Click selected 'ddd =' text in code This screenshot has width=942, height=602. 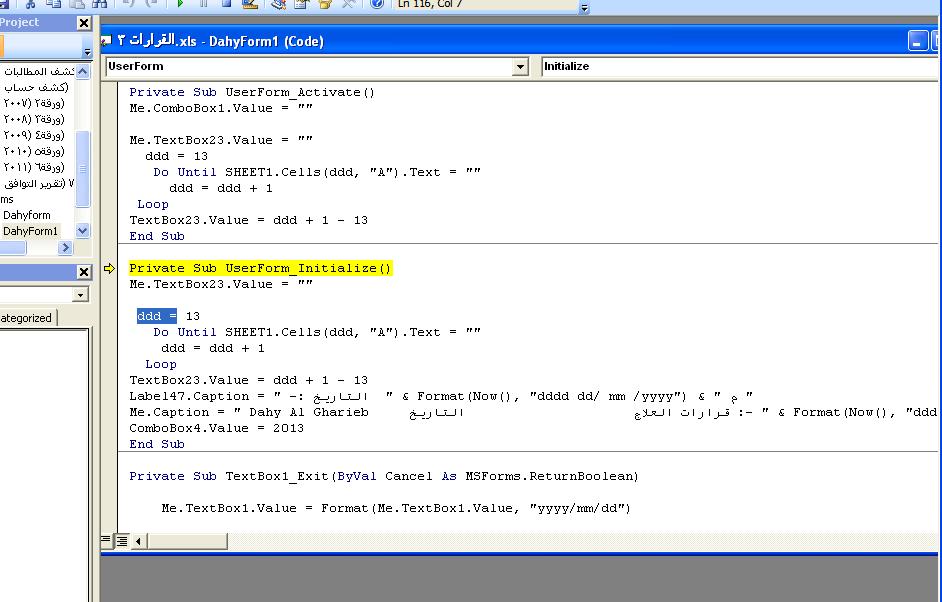point(157,315)
